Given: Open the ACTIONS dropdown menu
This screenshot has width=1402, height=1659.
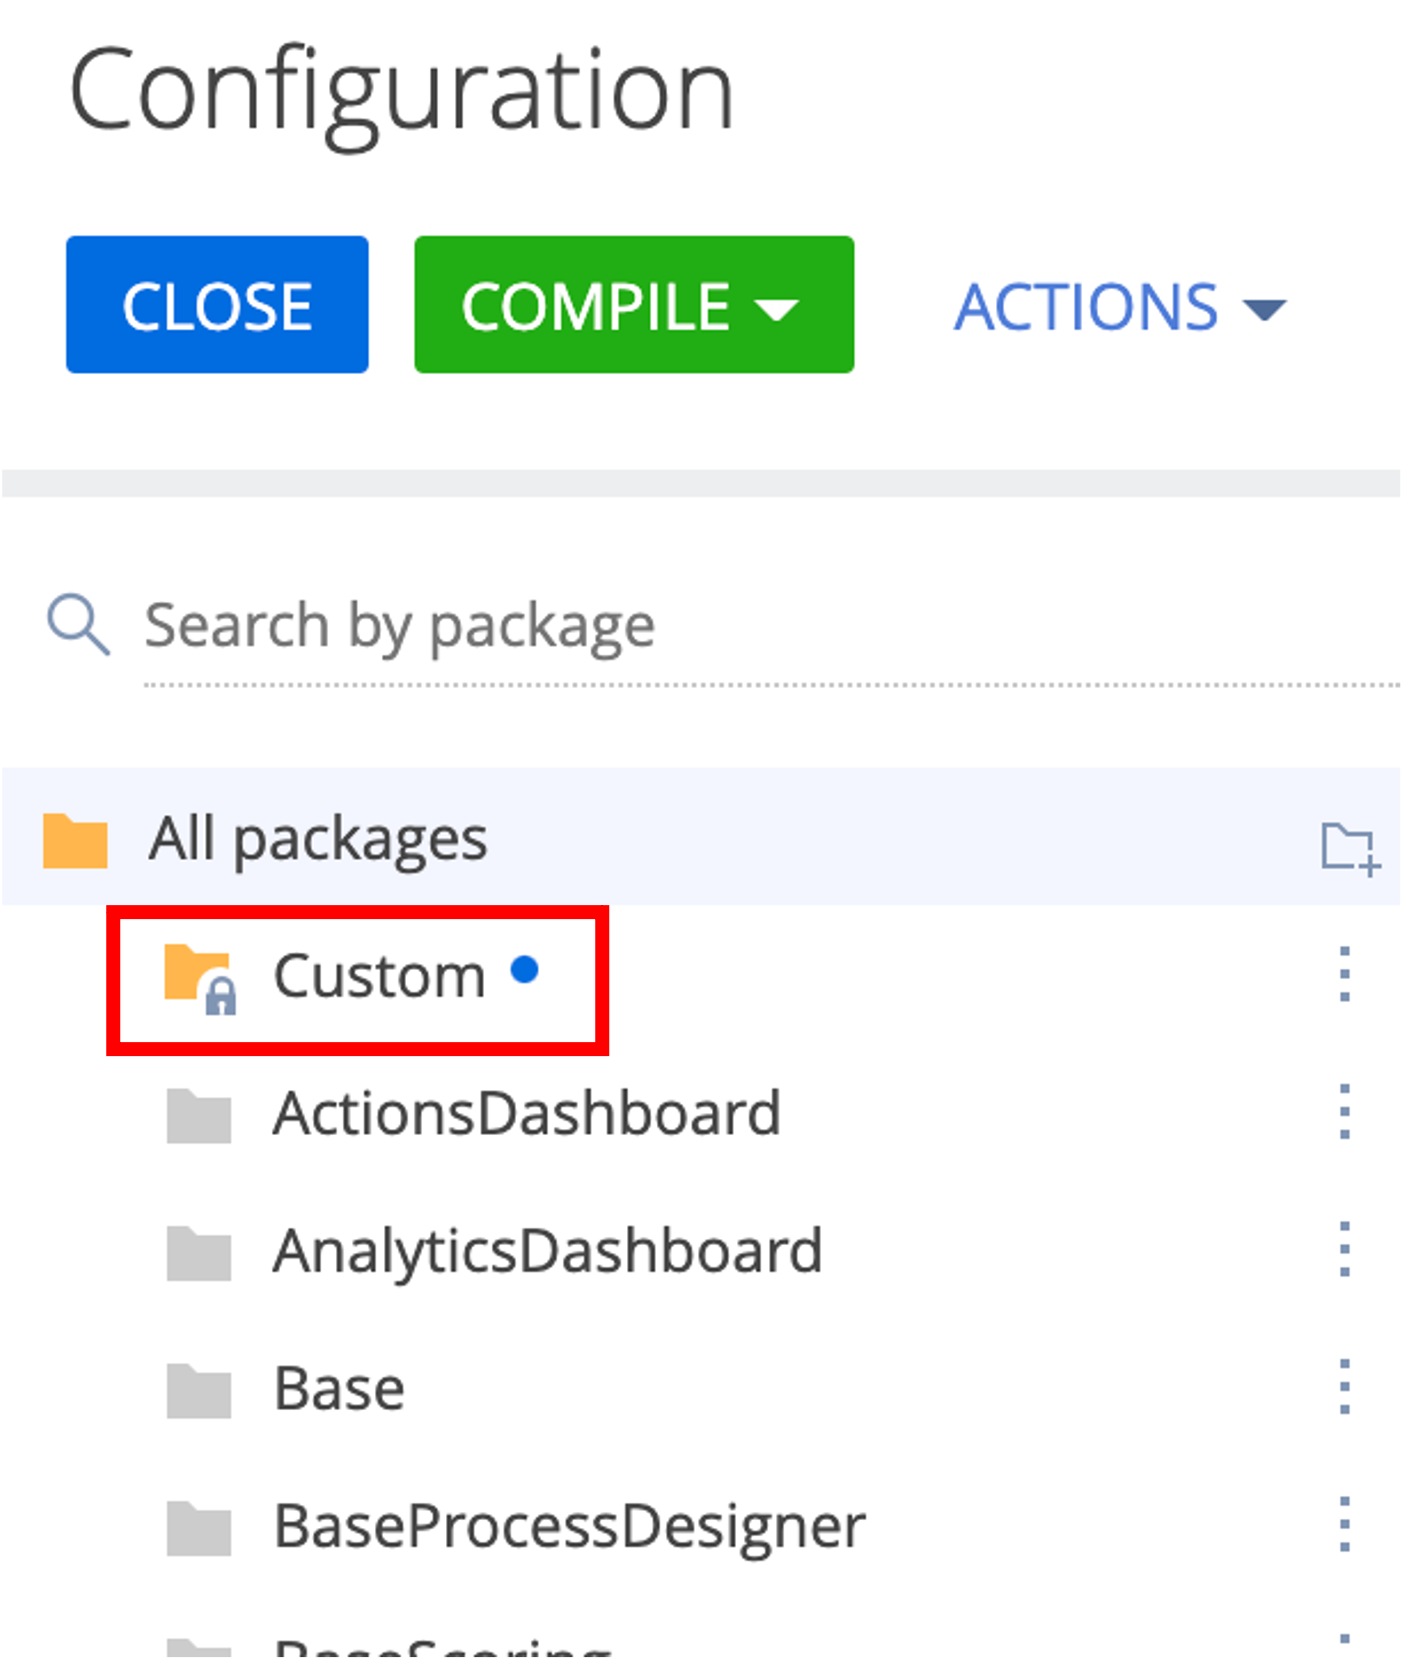Looking at the screenshot, I should tap(1118, 307).
